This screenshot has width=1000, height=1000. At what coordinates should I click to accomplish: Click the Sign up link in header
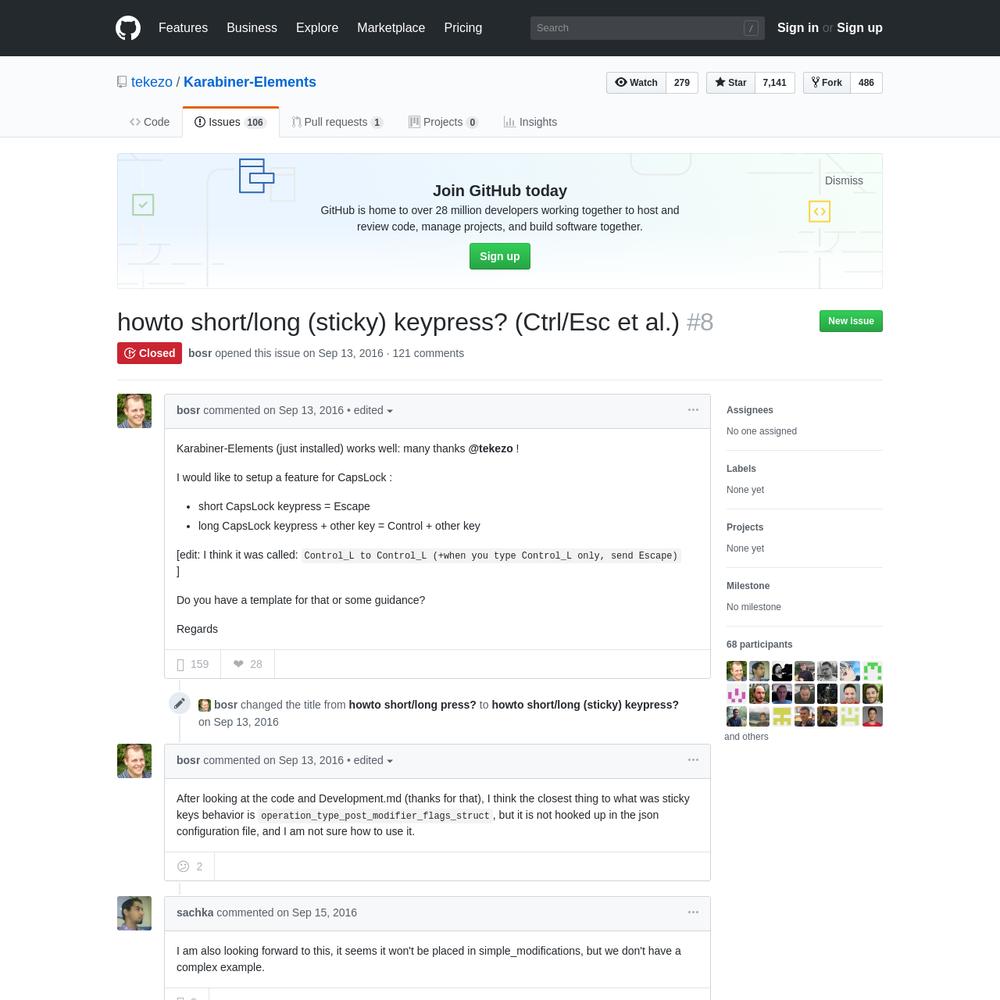[860, 28]
